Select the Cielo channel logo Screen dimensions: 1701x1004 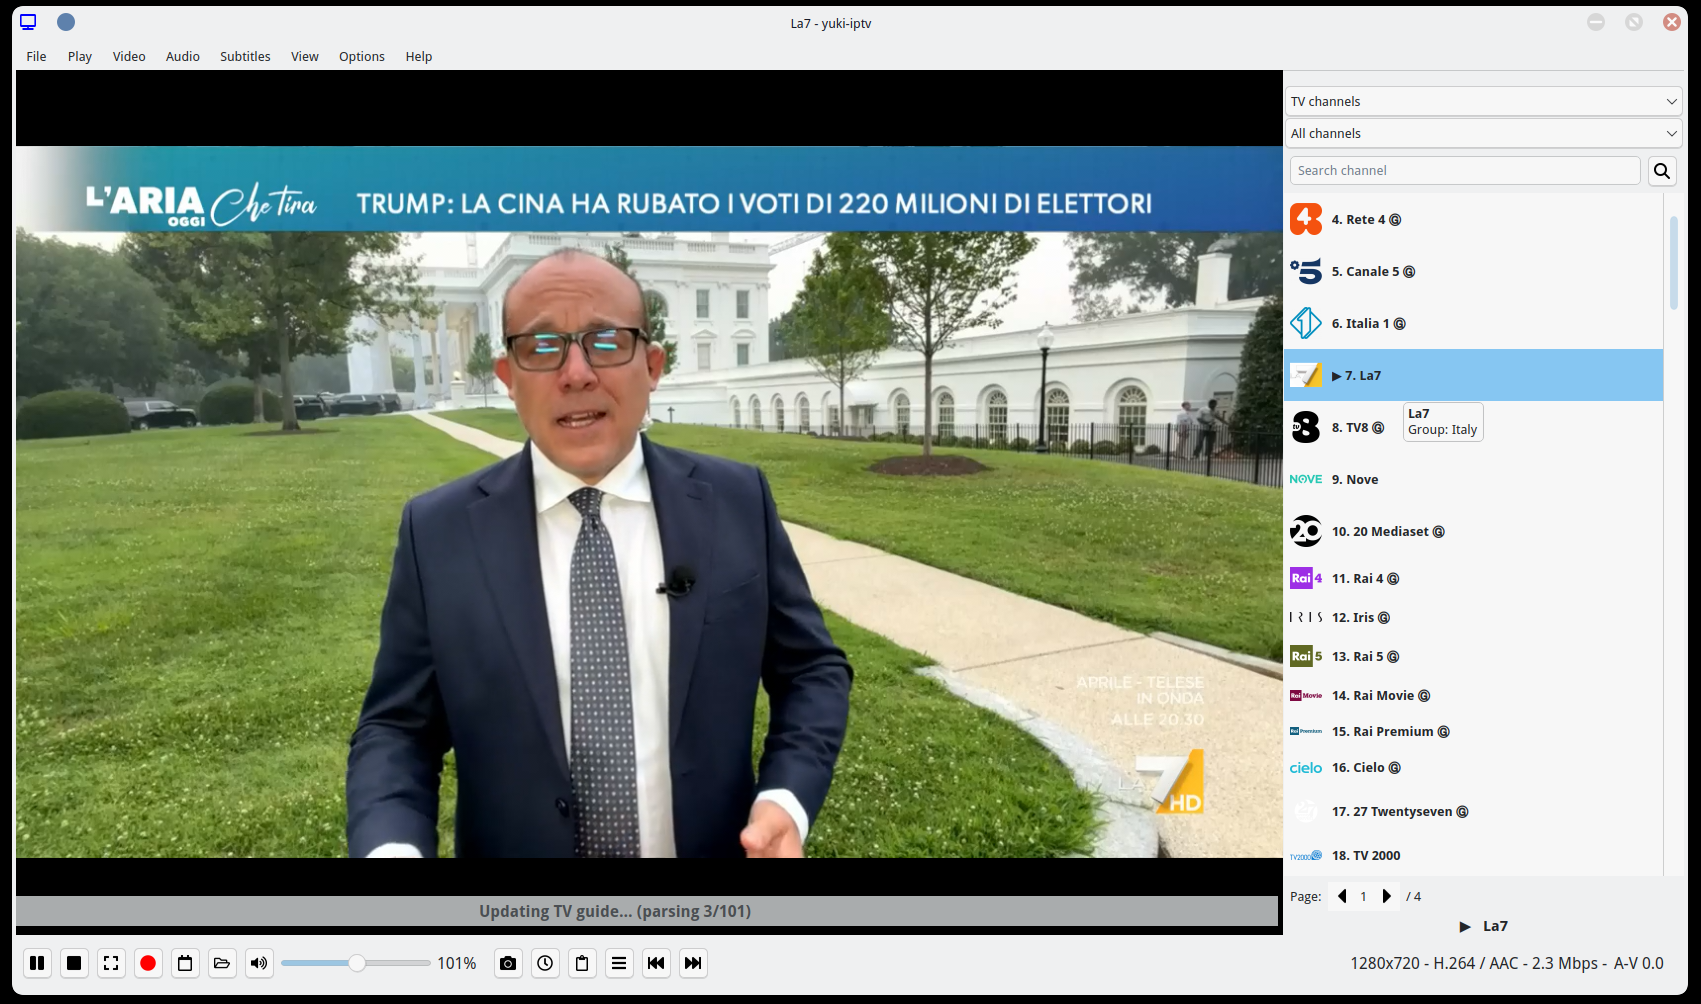[1306, 768]
